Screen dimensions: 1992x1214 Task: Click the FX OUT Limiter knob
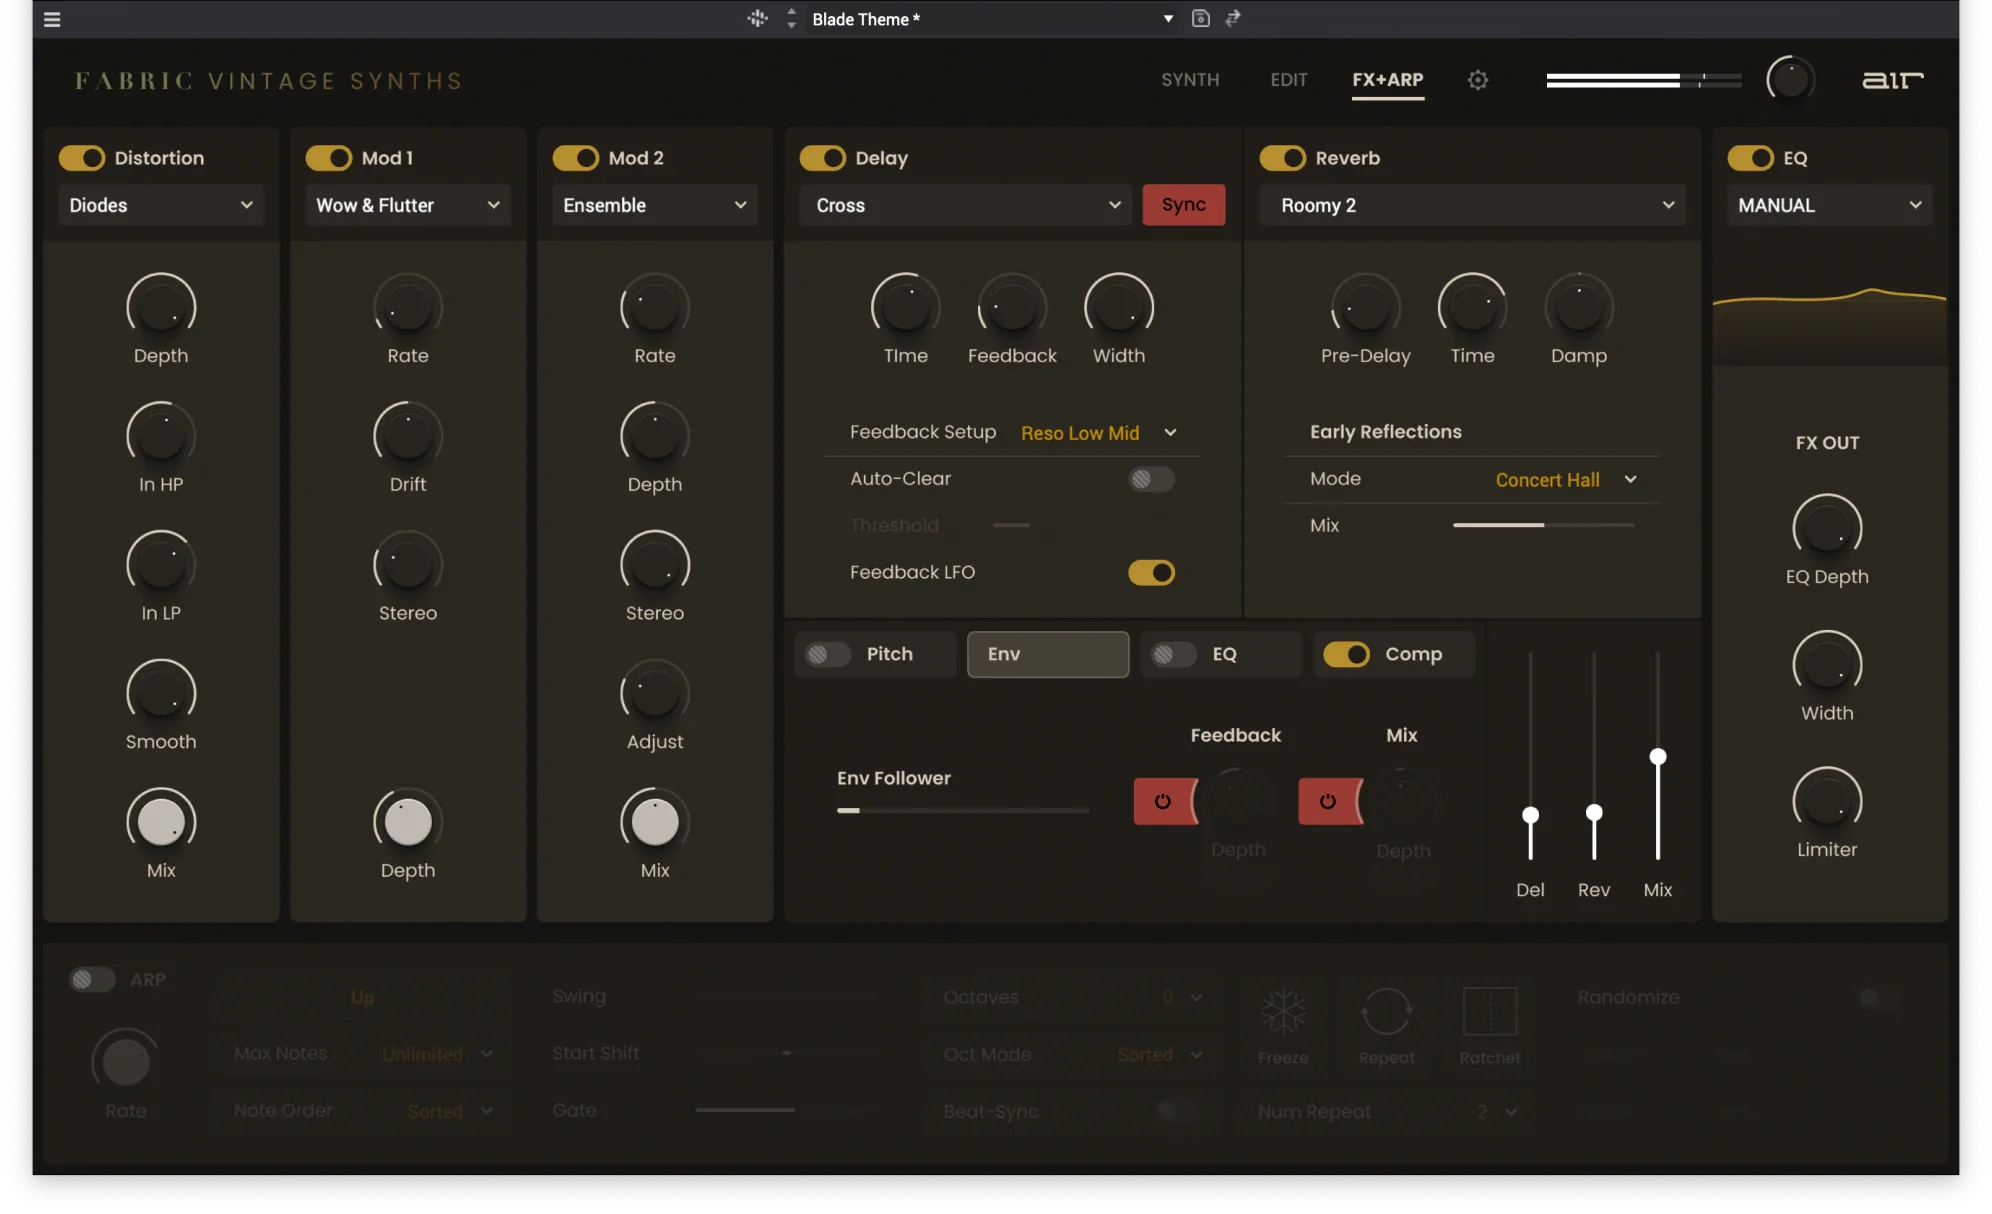coord(1827,801)
